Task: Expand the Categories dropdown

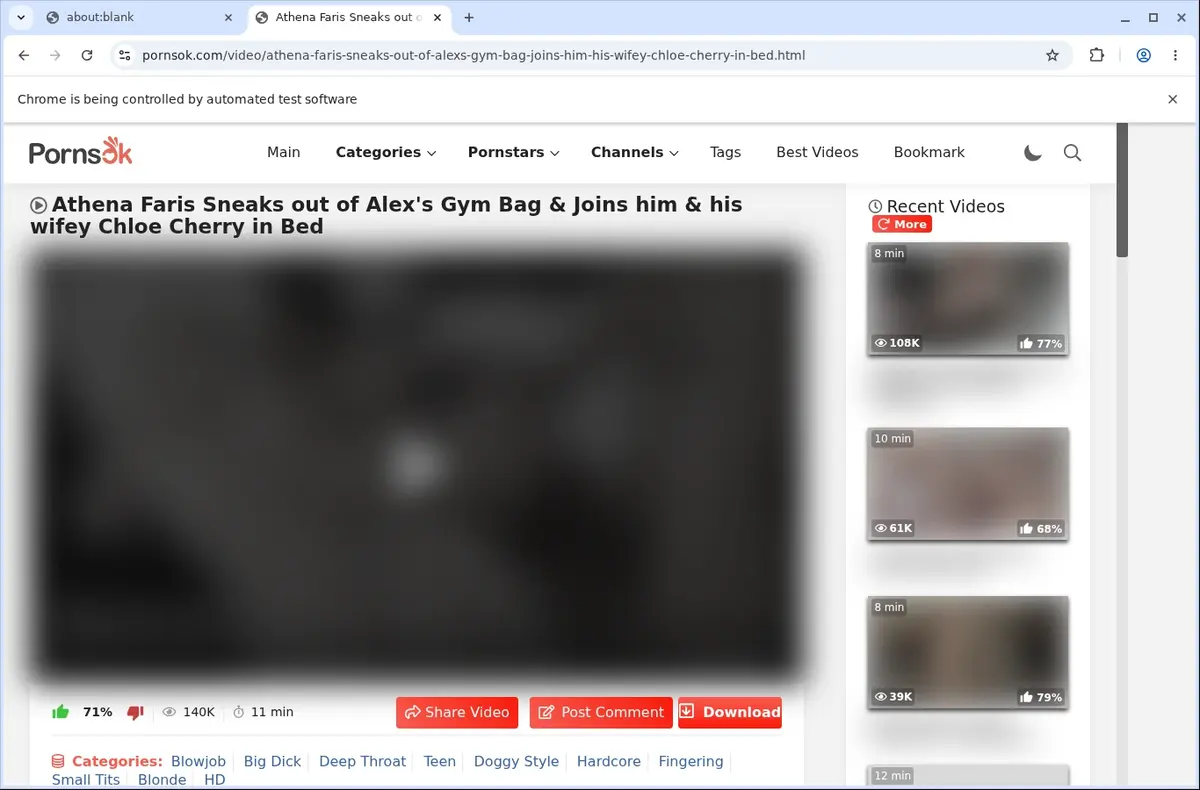Action: (x=386, y=152)
